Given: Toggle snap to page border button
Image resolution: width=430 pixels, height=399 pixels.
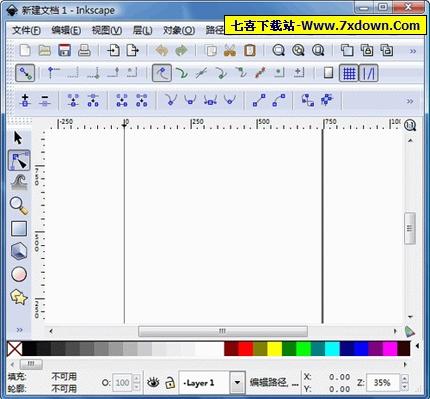Looking at the screenshot, I should click(x=329, y=73).
